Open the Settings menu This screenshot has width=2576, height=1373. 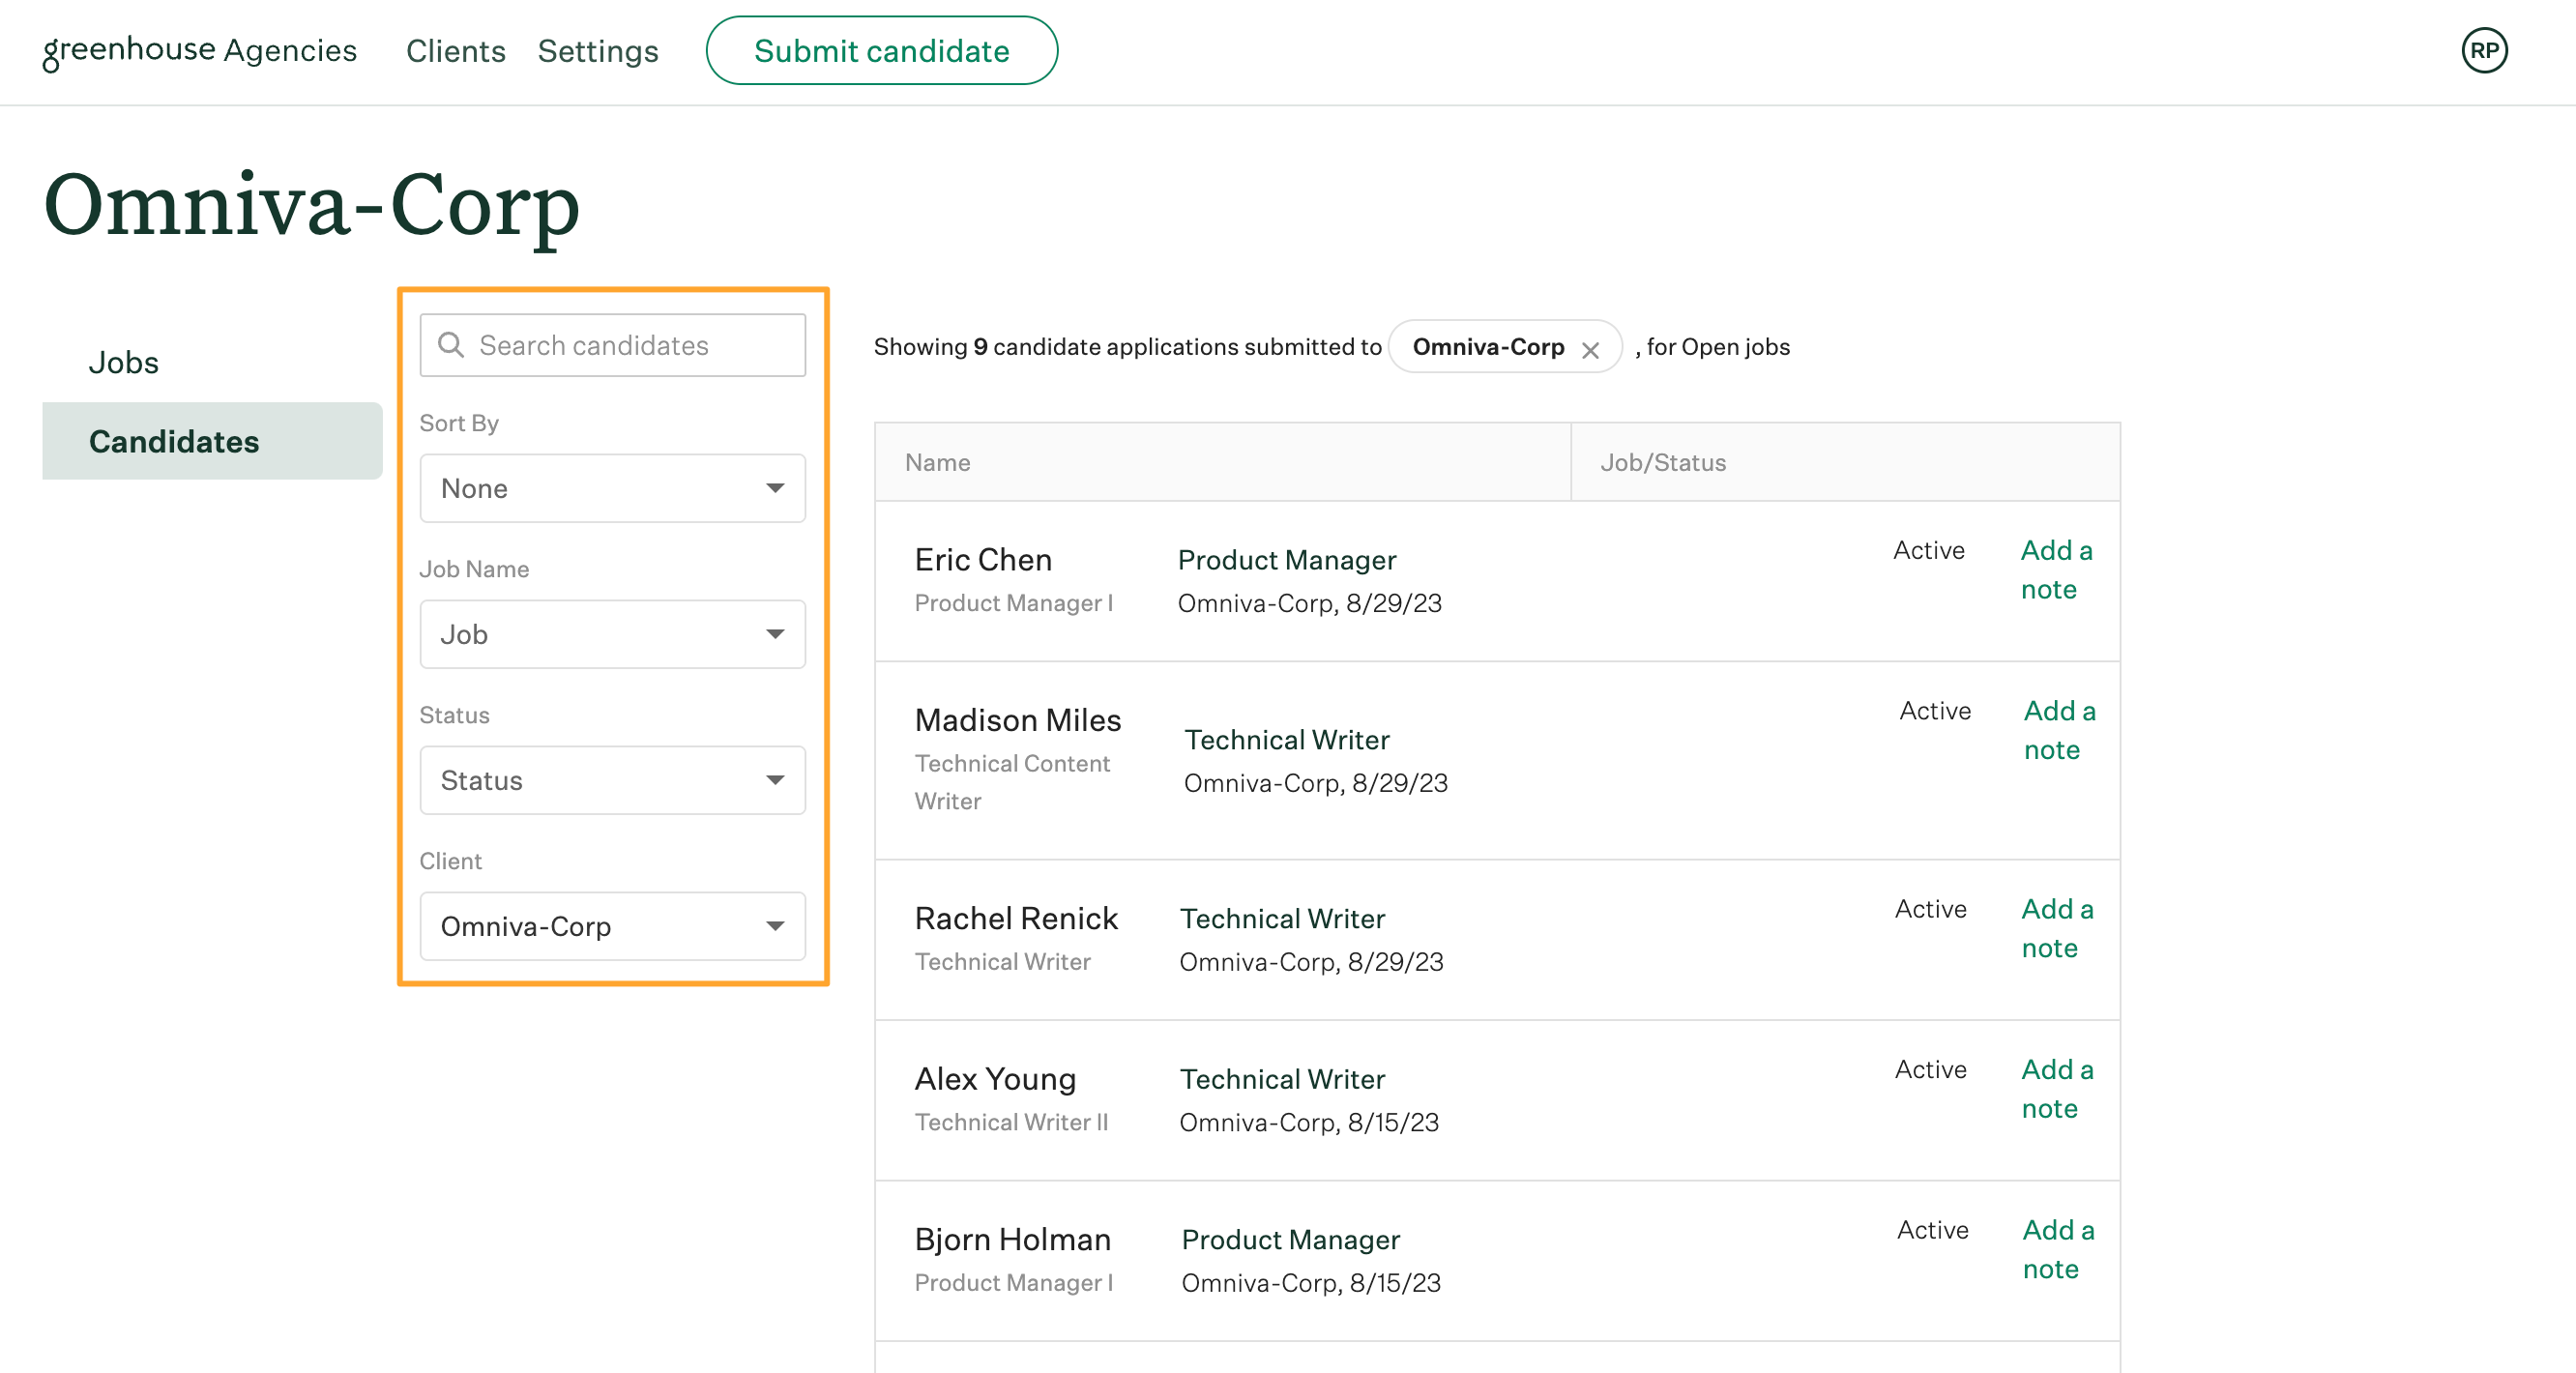click(598, 51)
